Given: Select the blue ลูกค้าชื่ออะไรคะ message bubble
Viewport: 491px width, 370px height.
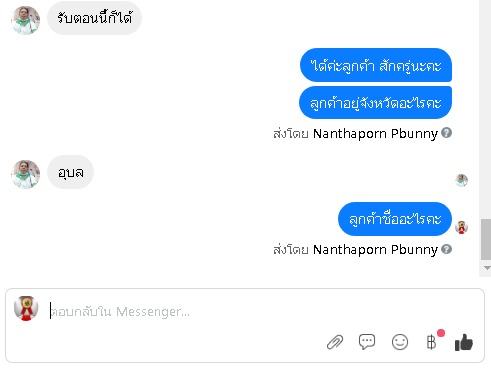Looking at the screenshot, I should (x=395, y=219).
